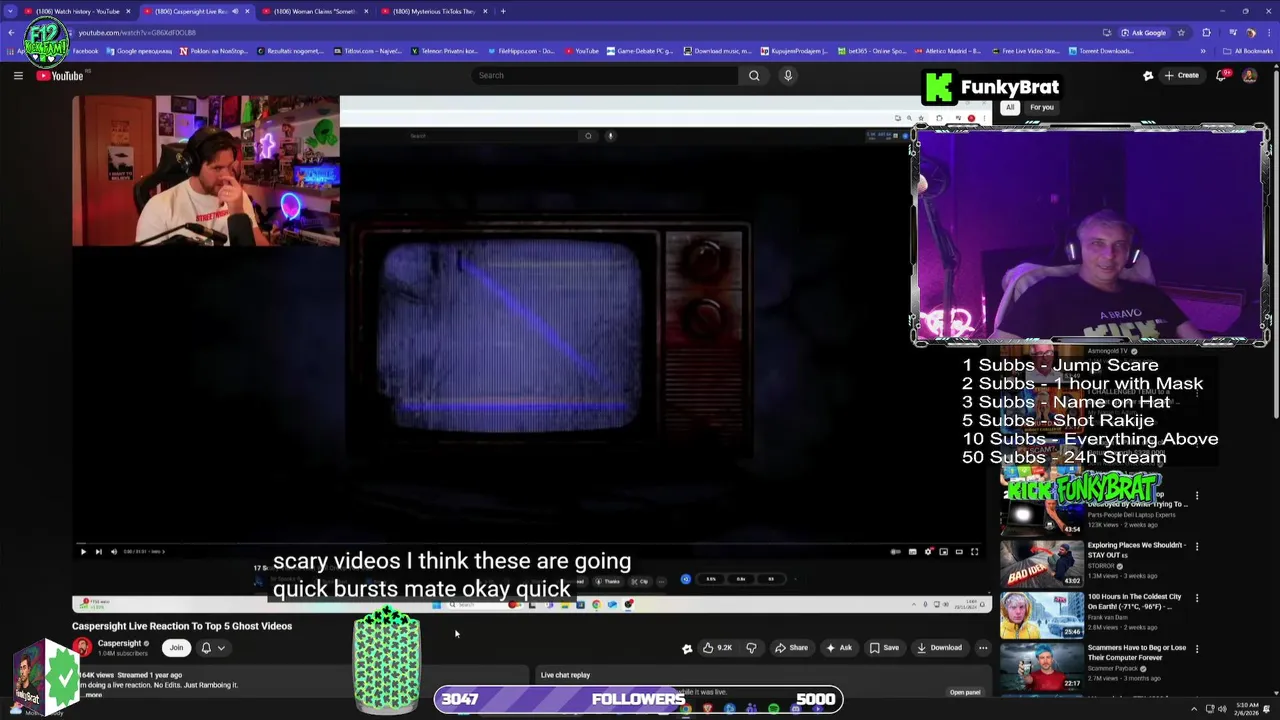Image resolution: width=1280 pixels, height=720 pixels.
Task: Open the video player settings gear
Action: (928, 551)
